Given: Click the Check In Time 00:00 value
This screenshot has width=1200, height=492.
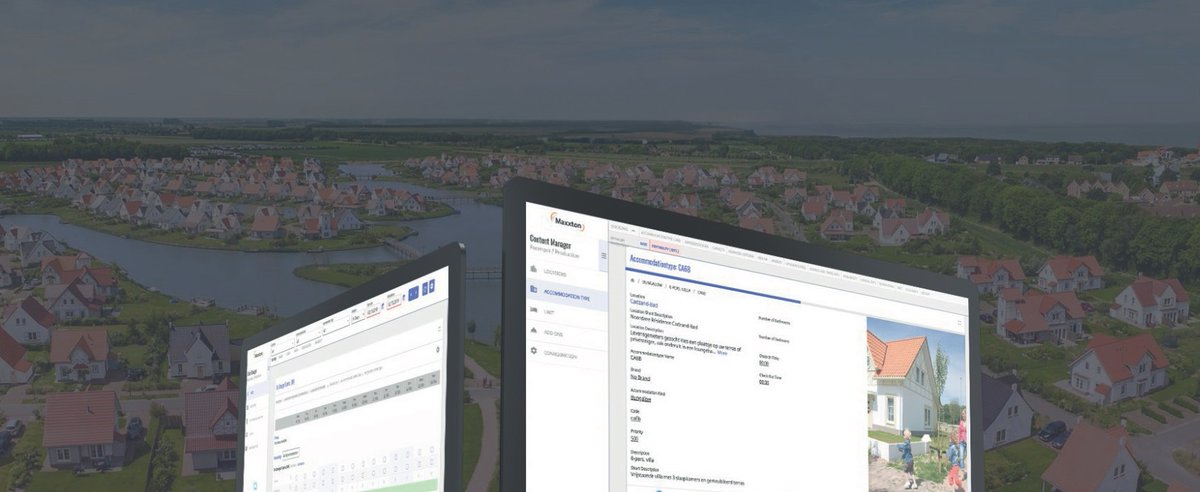Looking at the screenshot, I should (x=764, y=363).
